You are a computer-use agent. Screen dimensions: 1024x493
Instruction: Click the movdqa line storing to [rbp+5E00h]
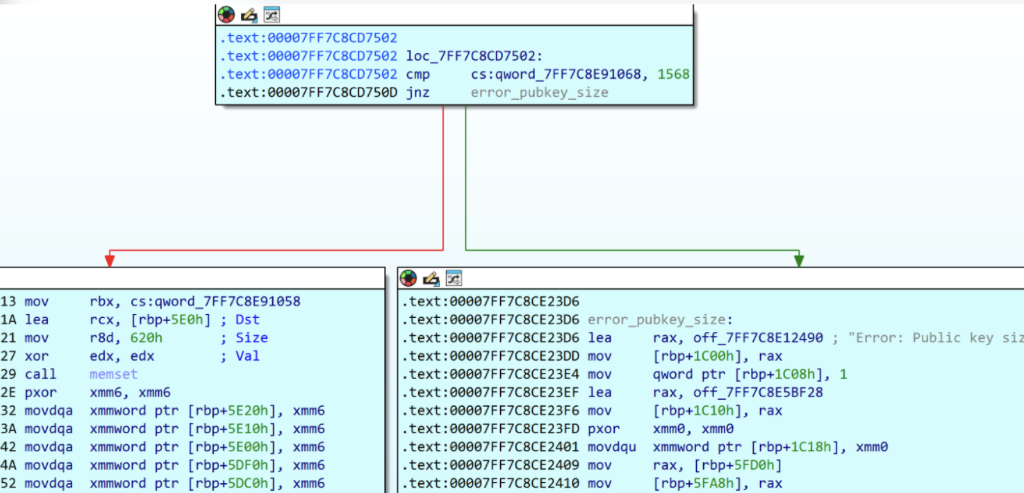tap(162, 447)
